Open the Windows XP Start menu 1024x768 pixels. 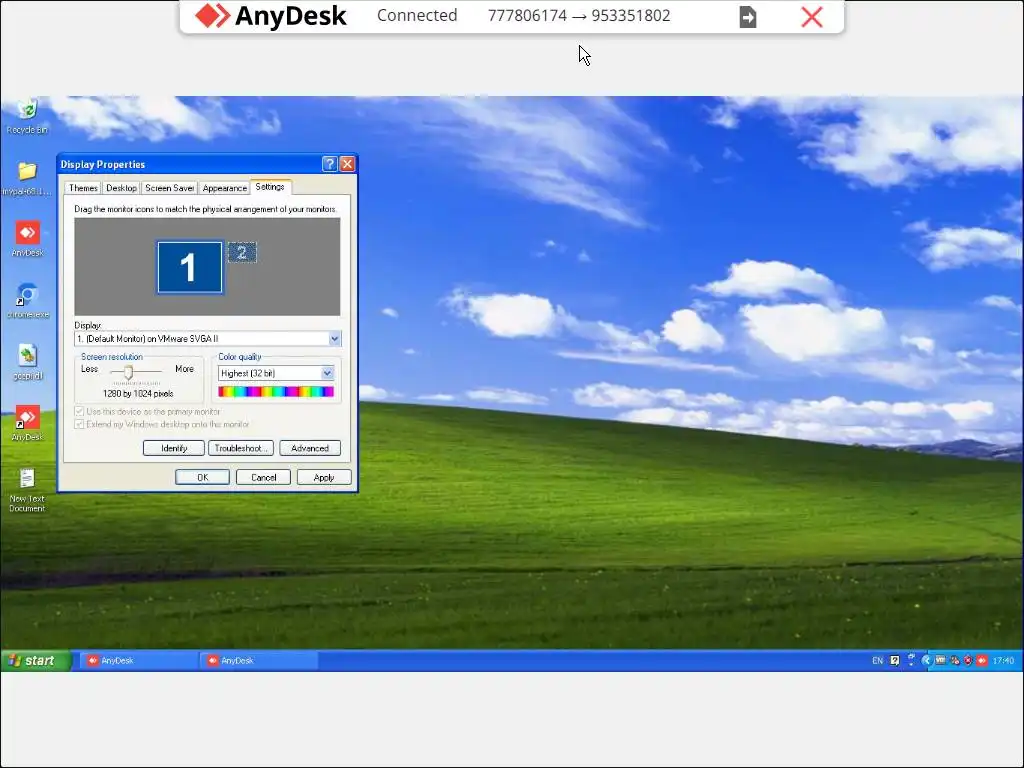35,660
